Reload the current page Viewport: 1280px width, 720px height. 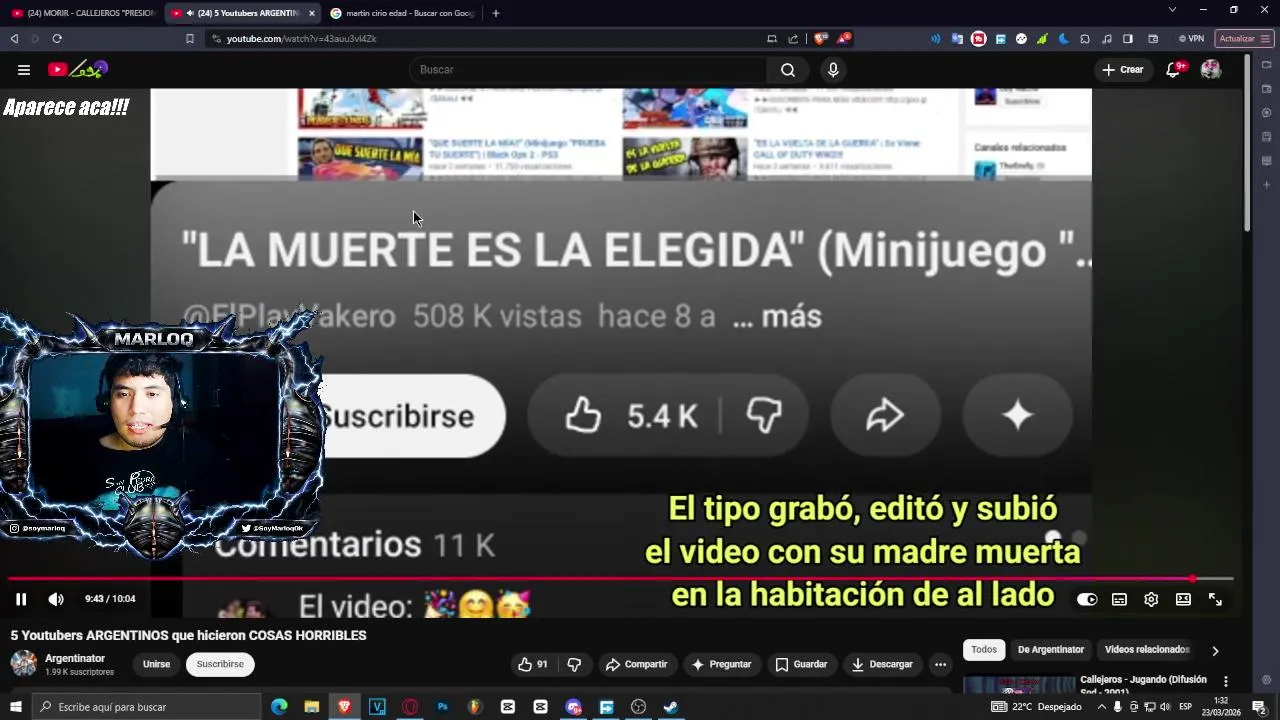57,39
